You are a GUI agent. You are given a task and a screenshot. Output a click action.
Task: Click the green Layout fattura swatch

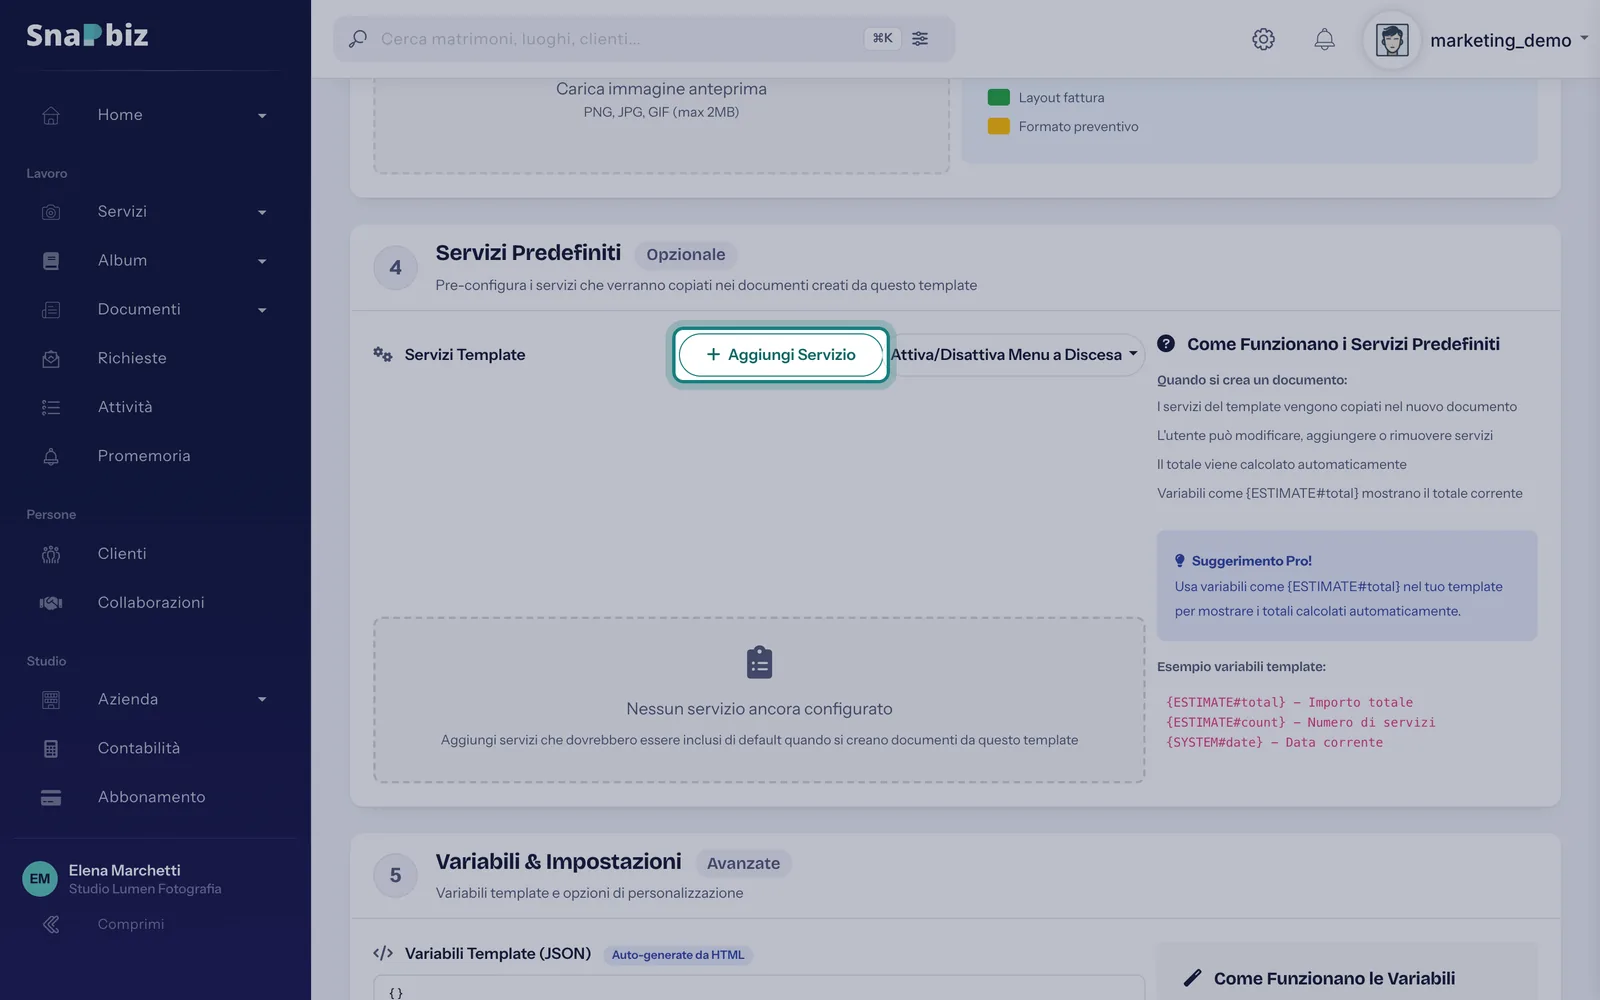[998, 98]
